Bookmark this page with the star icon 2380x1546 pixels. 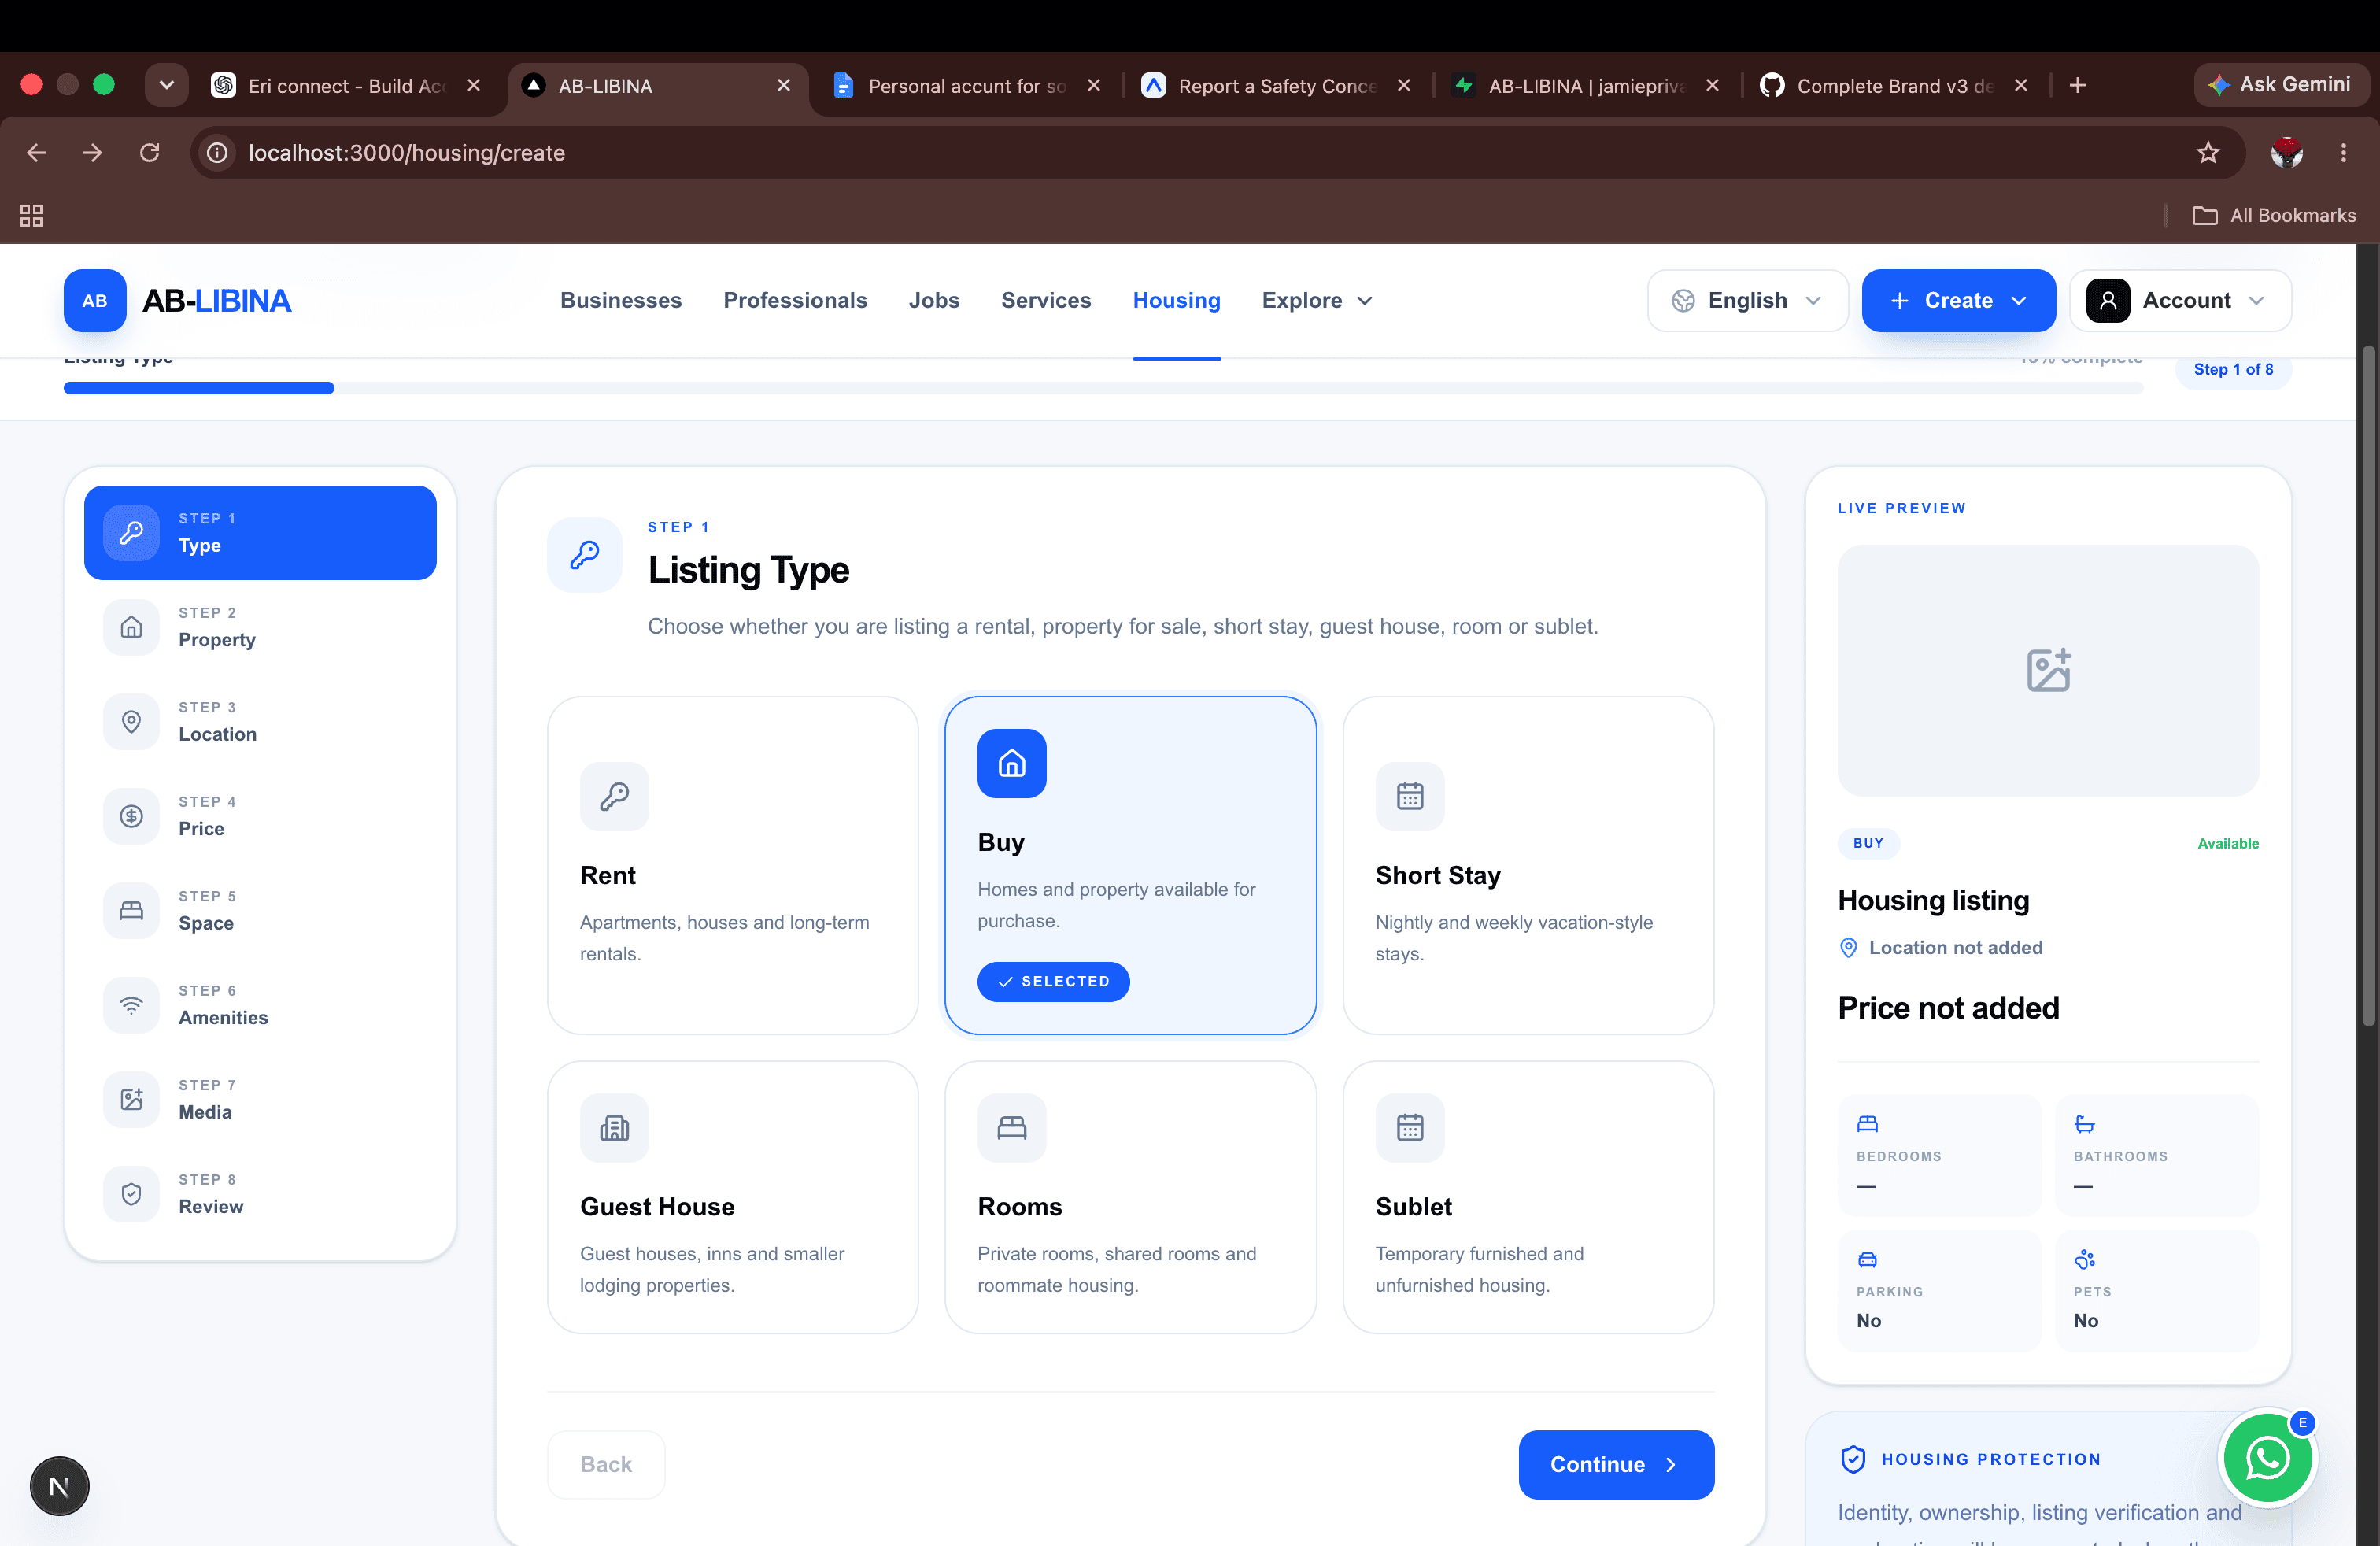click(2208, 153)
